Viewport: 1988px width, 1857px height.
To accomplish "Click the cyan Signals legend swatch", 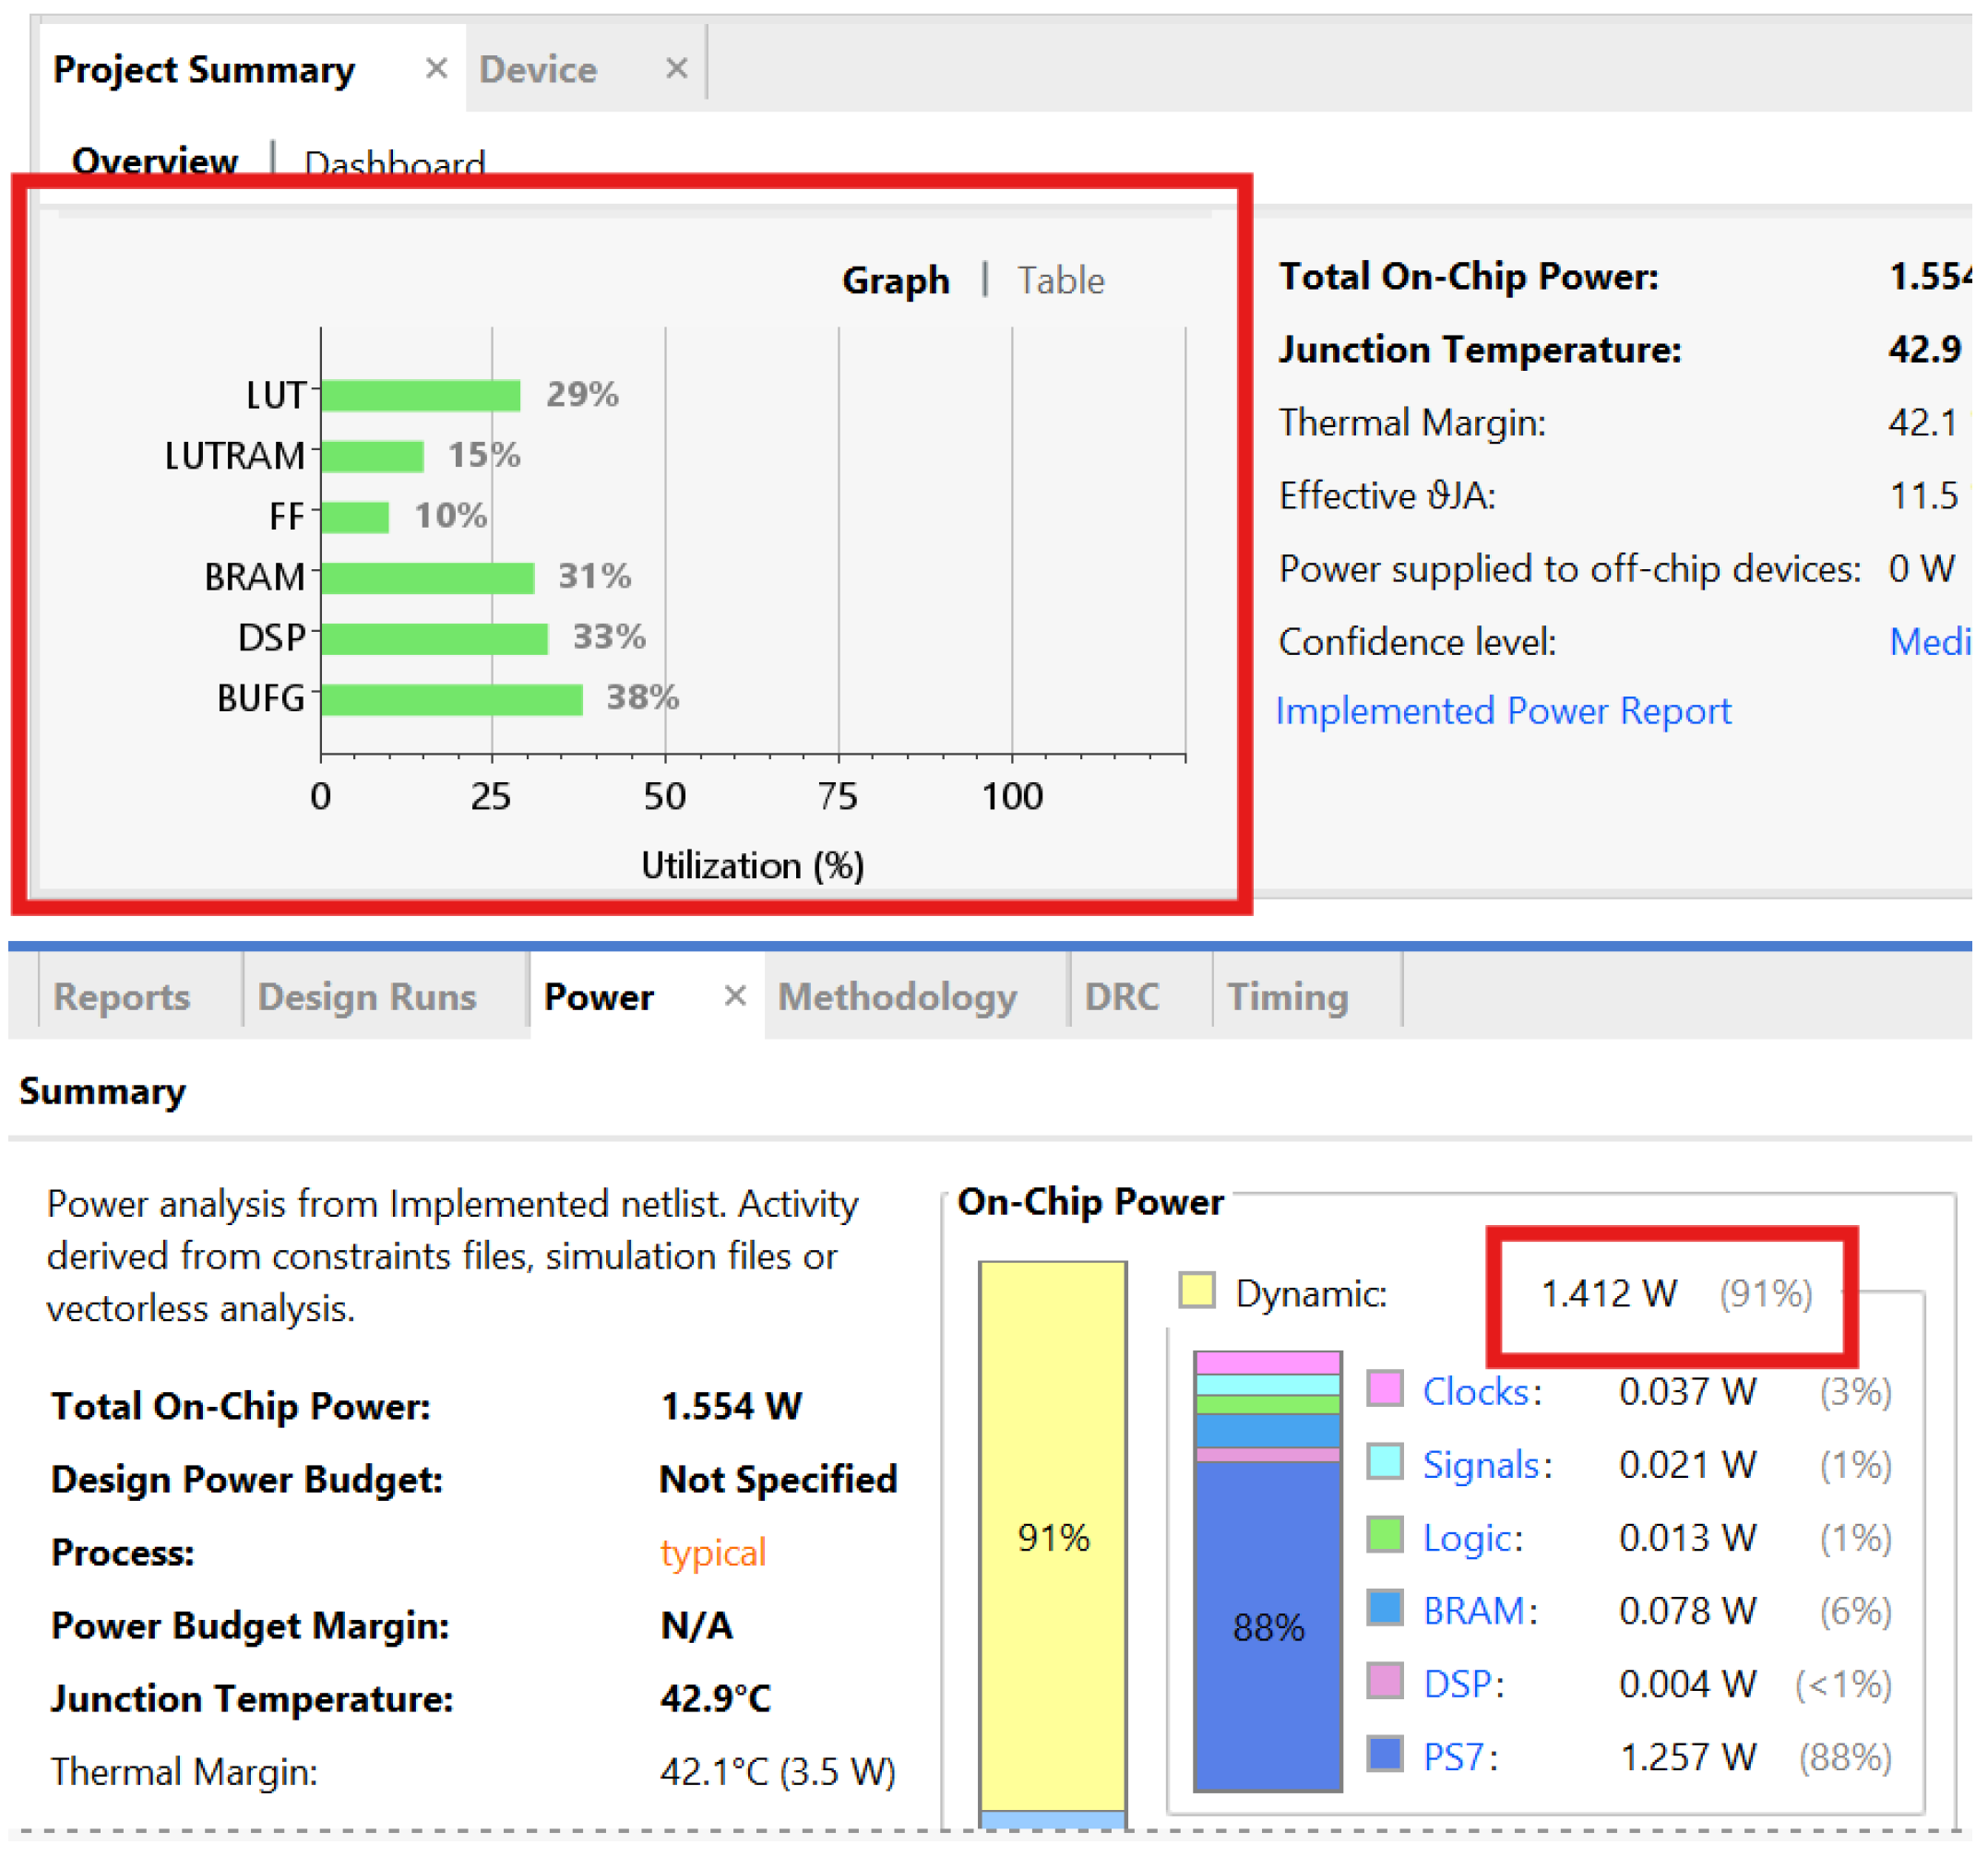I will pos(1385,1462).
